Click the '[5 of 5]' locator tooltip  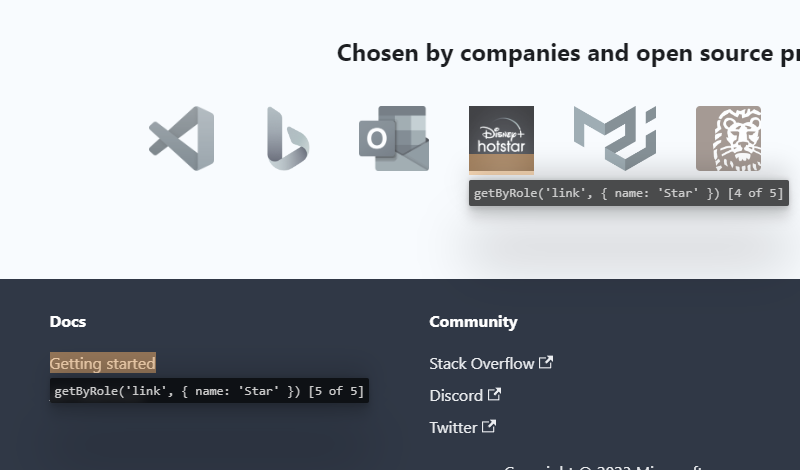[209, 391]
